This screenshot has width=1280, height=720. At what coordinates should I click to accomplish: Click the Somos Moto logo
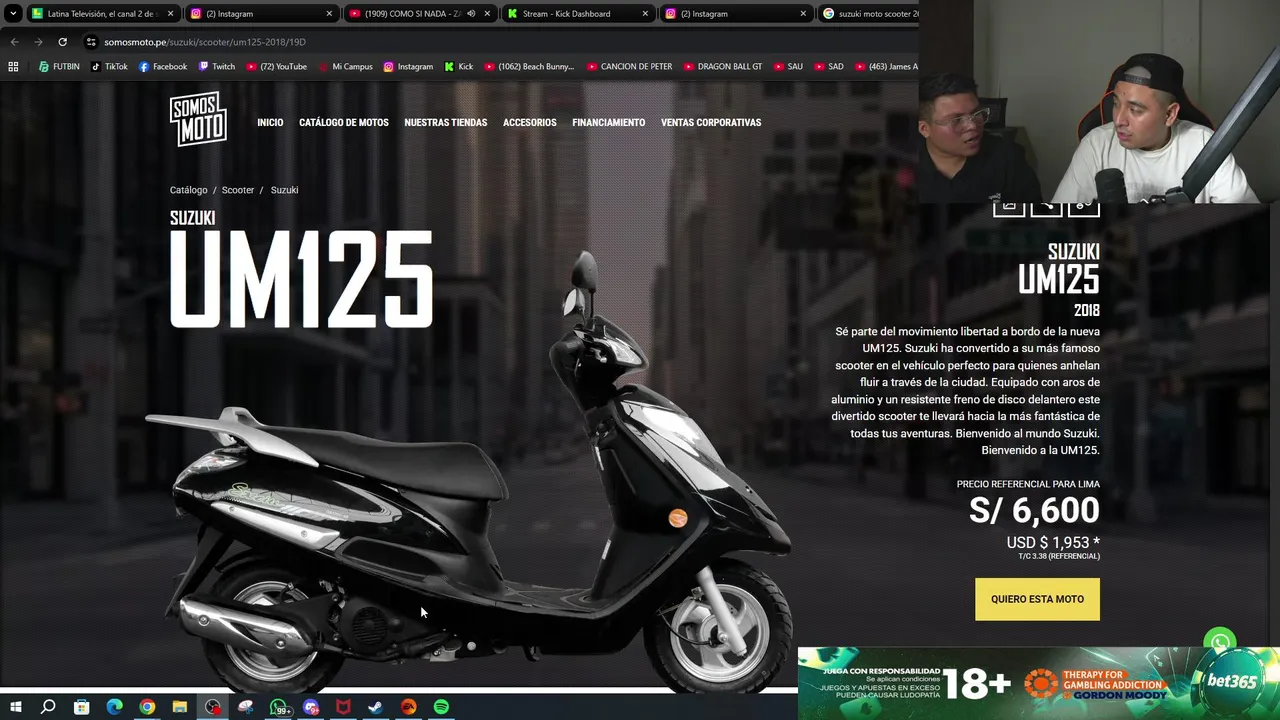point(198,119)
